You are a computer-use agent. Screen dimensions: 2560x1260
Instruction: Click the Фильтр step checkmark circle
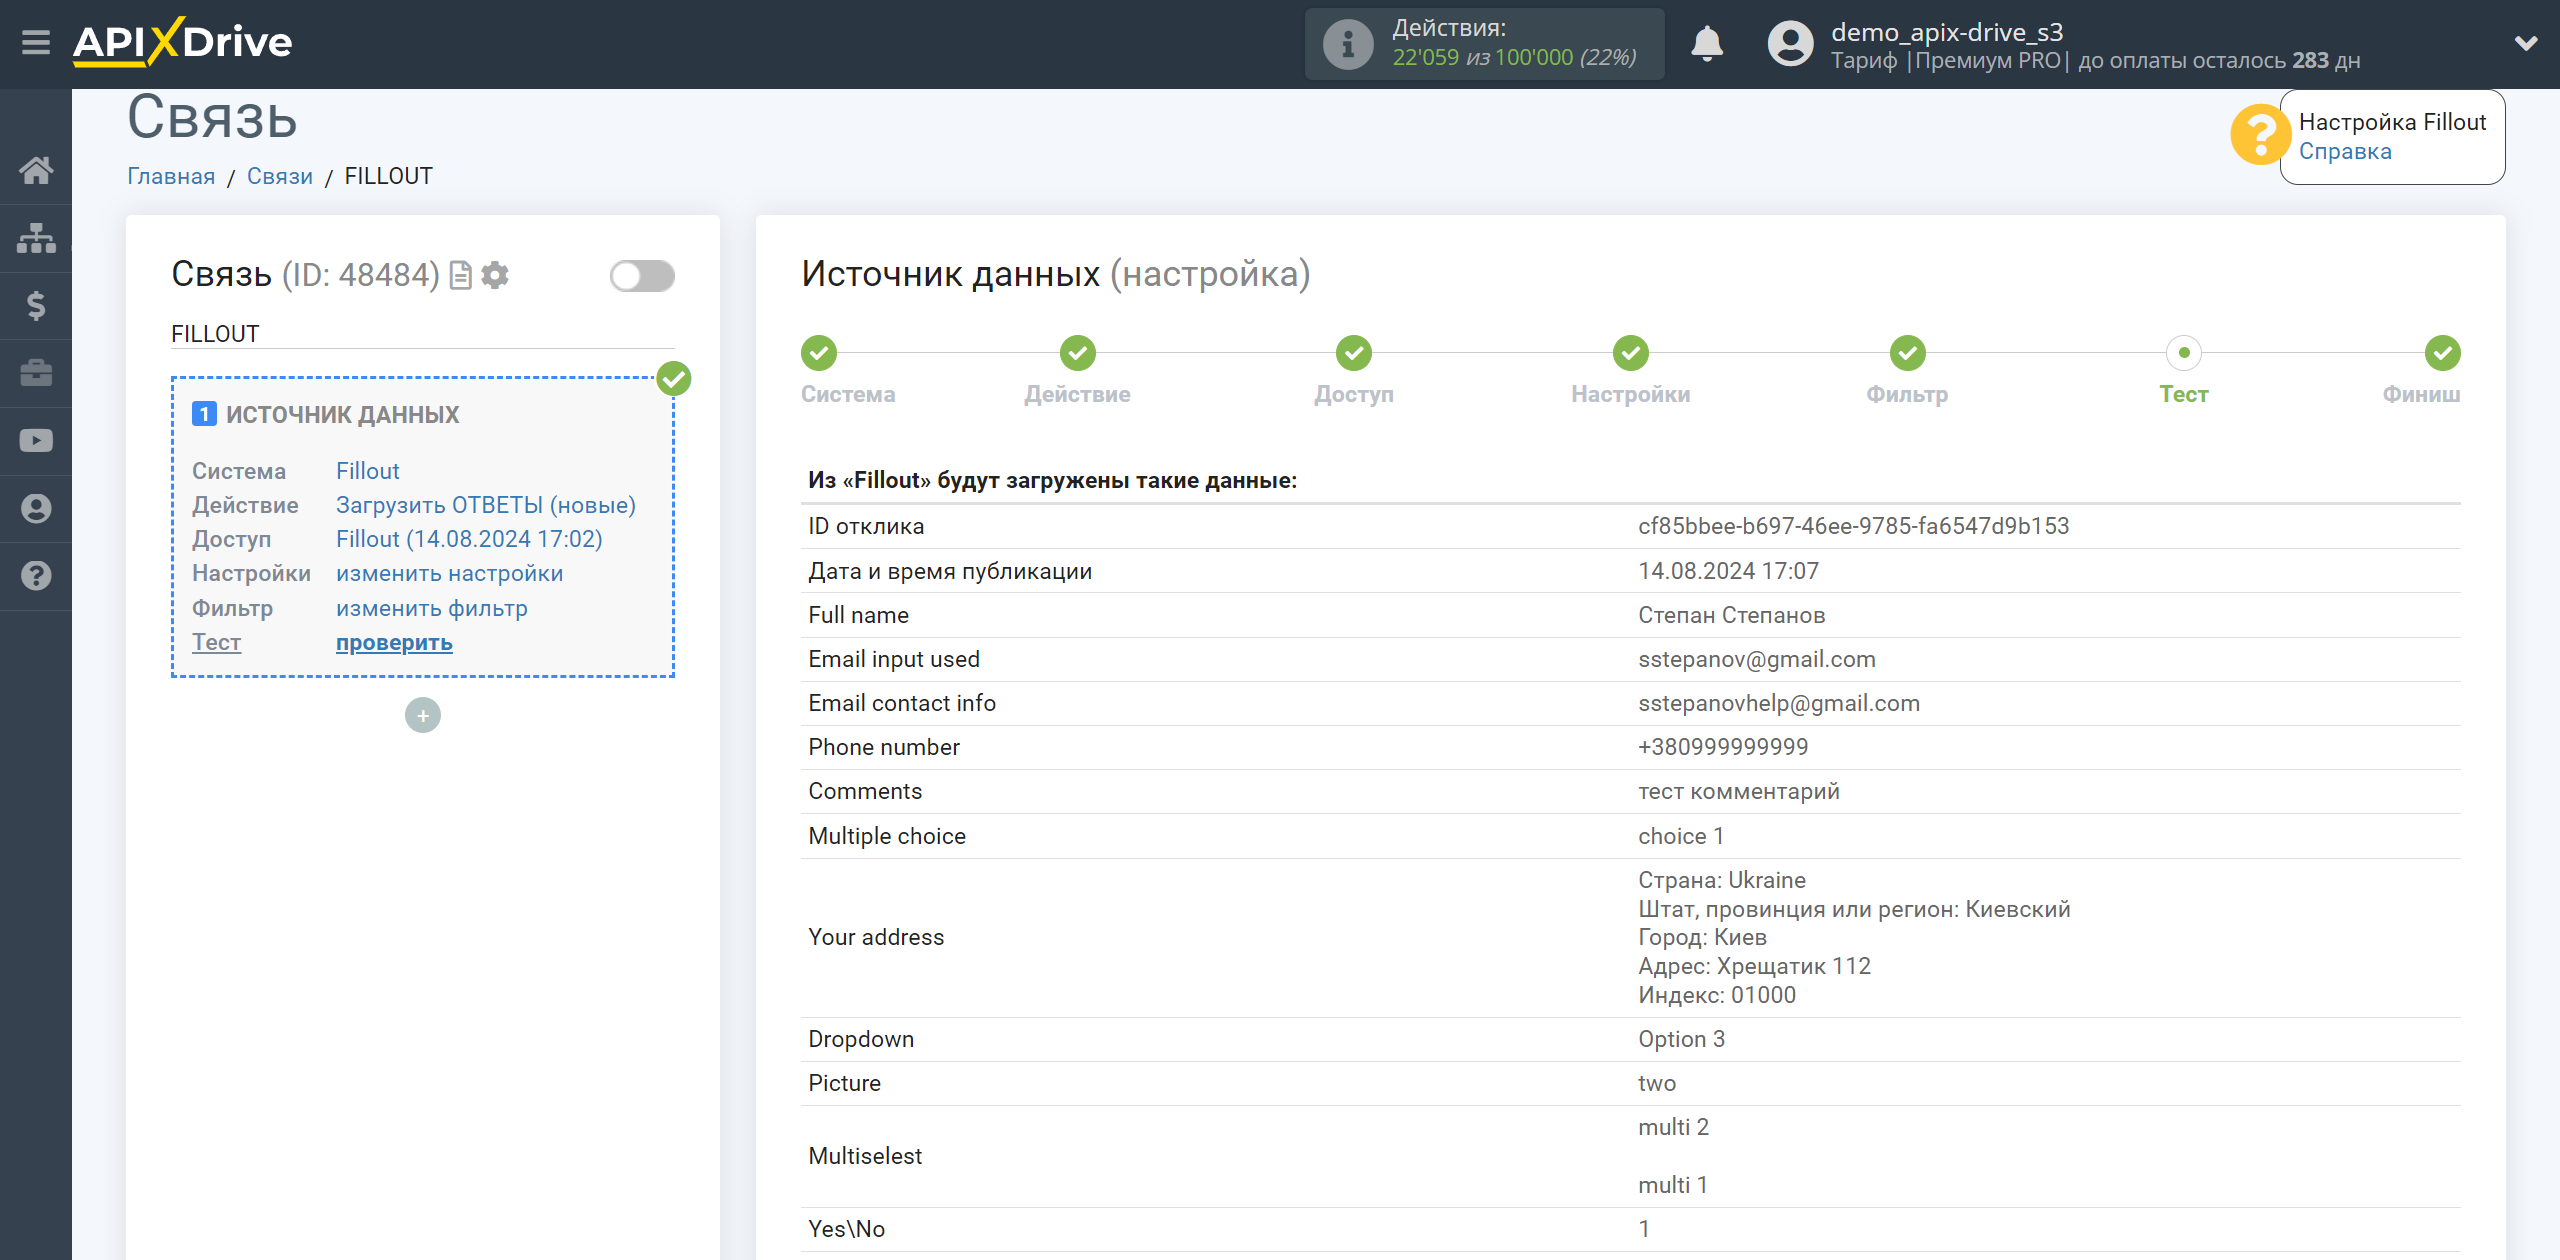coord(1908,353)
